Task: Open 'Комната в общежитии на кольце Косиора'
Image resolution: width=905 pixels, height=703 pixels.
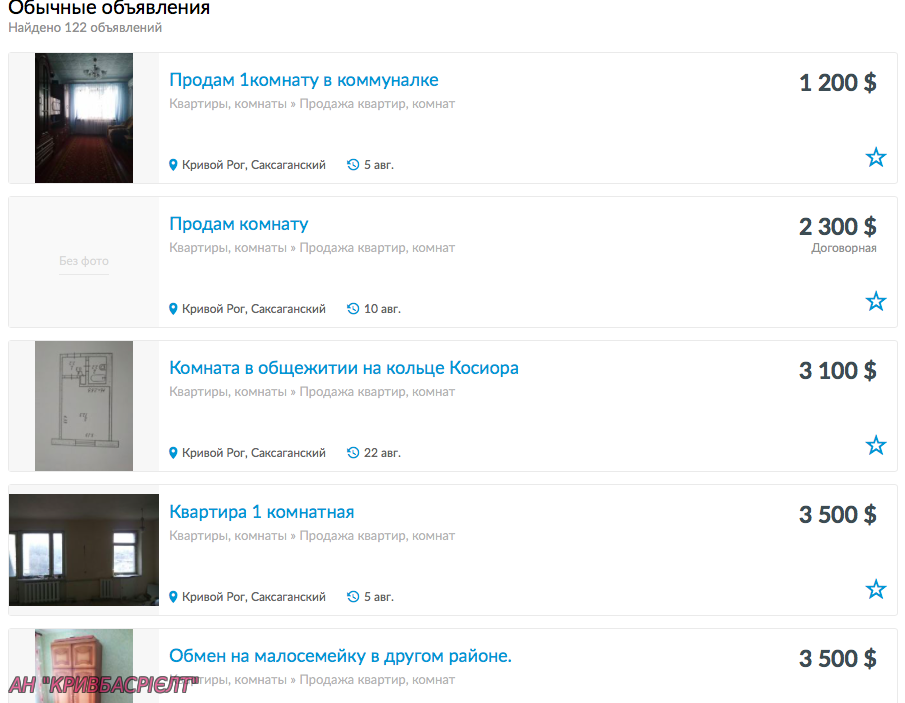Action: coord(344,368)
